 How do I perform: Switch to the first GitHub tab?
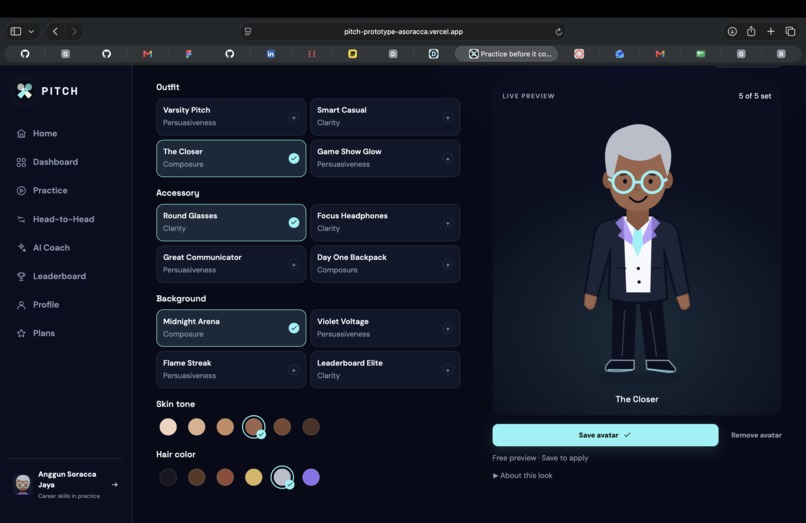point(25,53)
